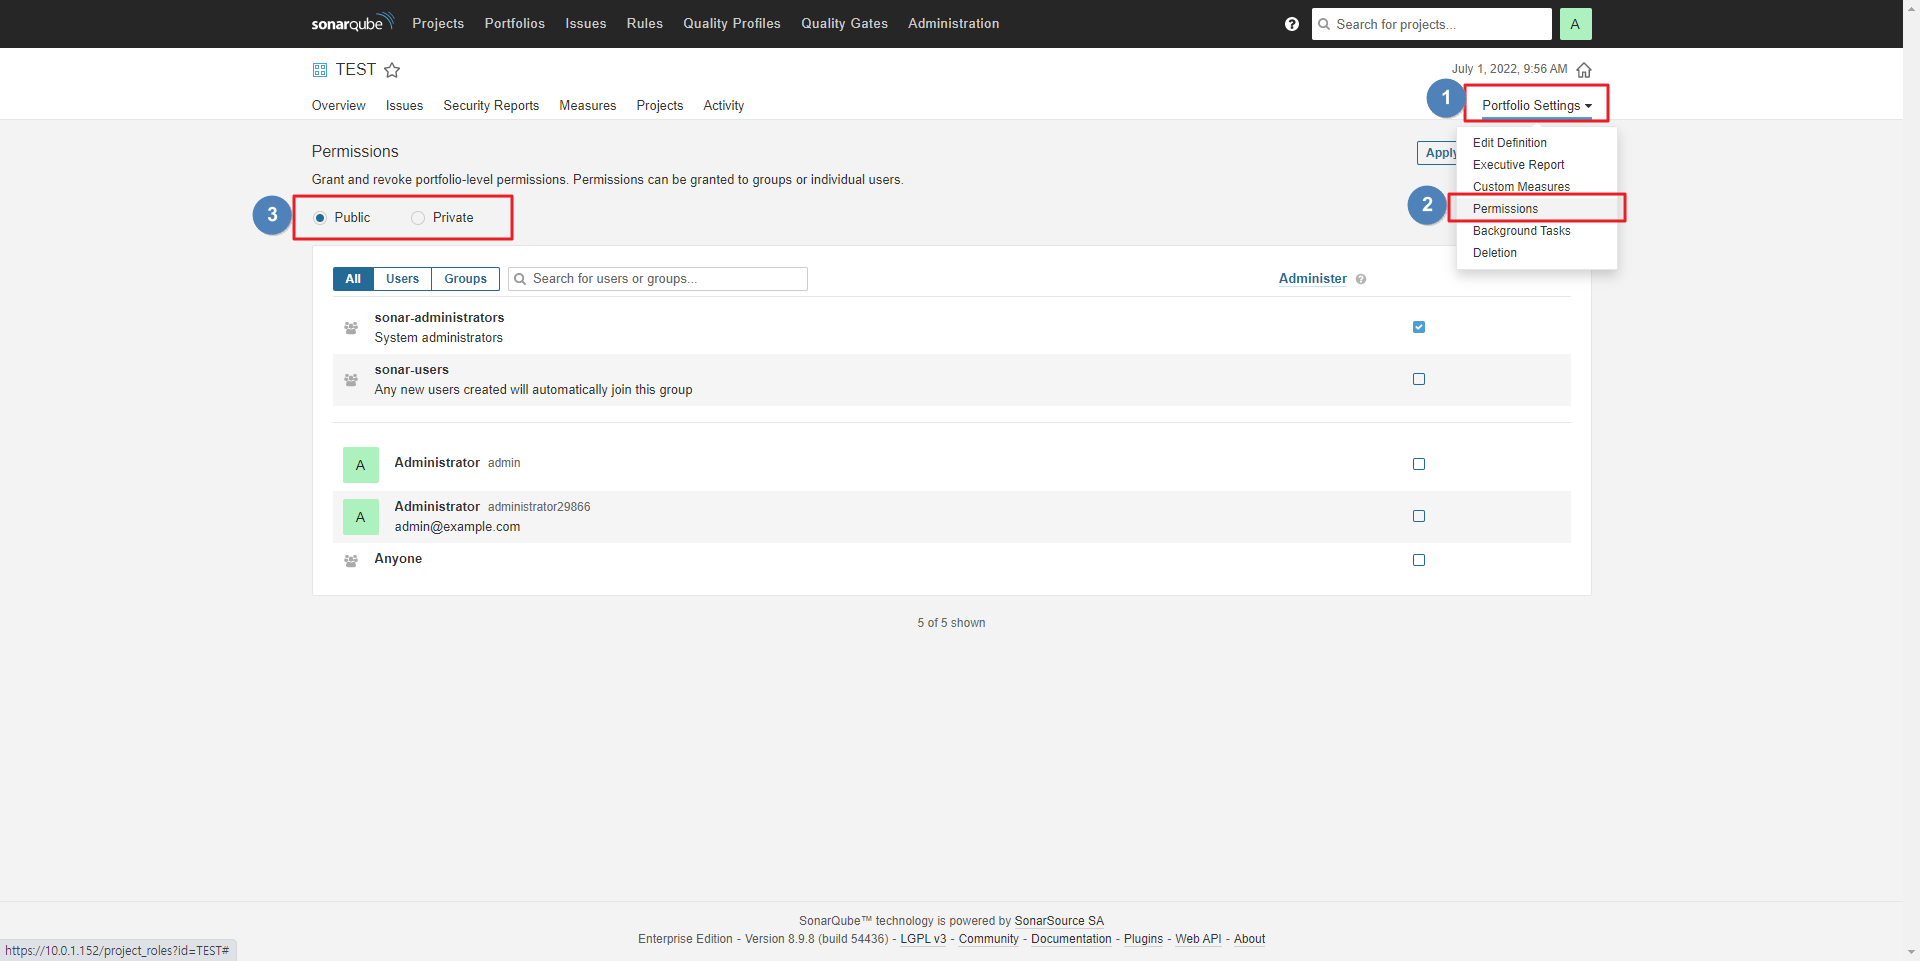Click the sonar-administrators group icon

[x=351, y=328]
